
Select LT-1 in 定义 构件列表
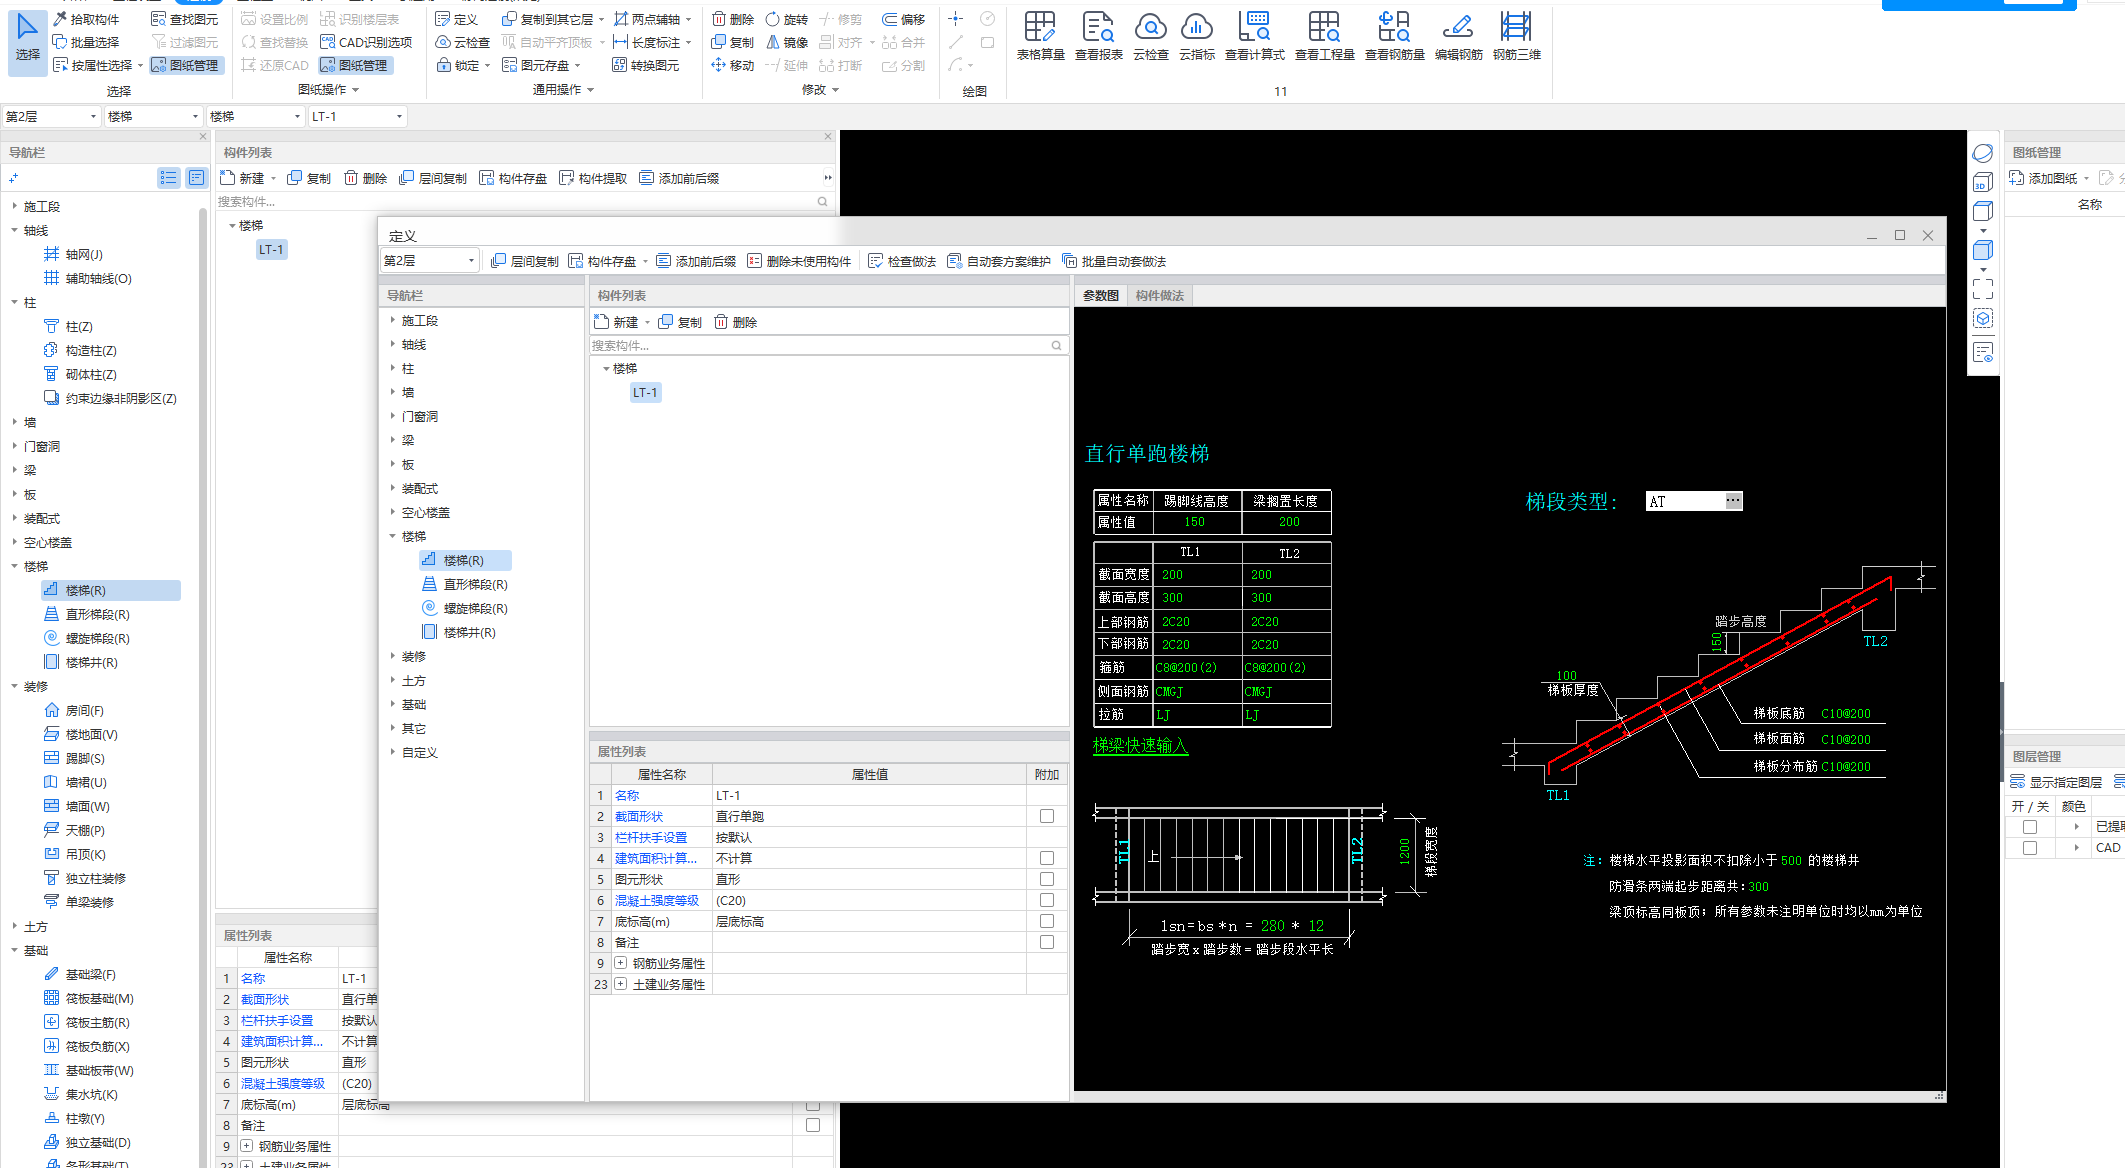[x=645, y=393]
